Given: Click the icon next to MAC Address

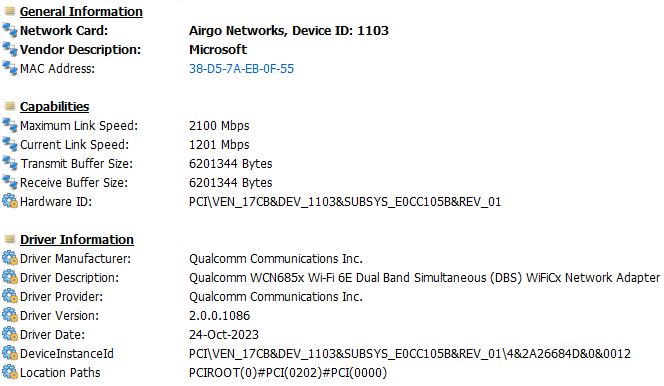Looking at the screenshot, I should (x=10, y=69).
